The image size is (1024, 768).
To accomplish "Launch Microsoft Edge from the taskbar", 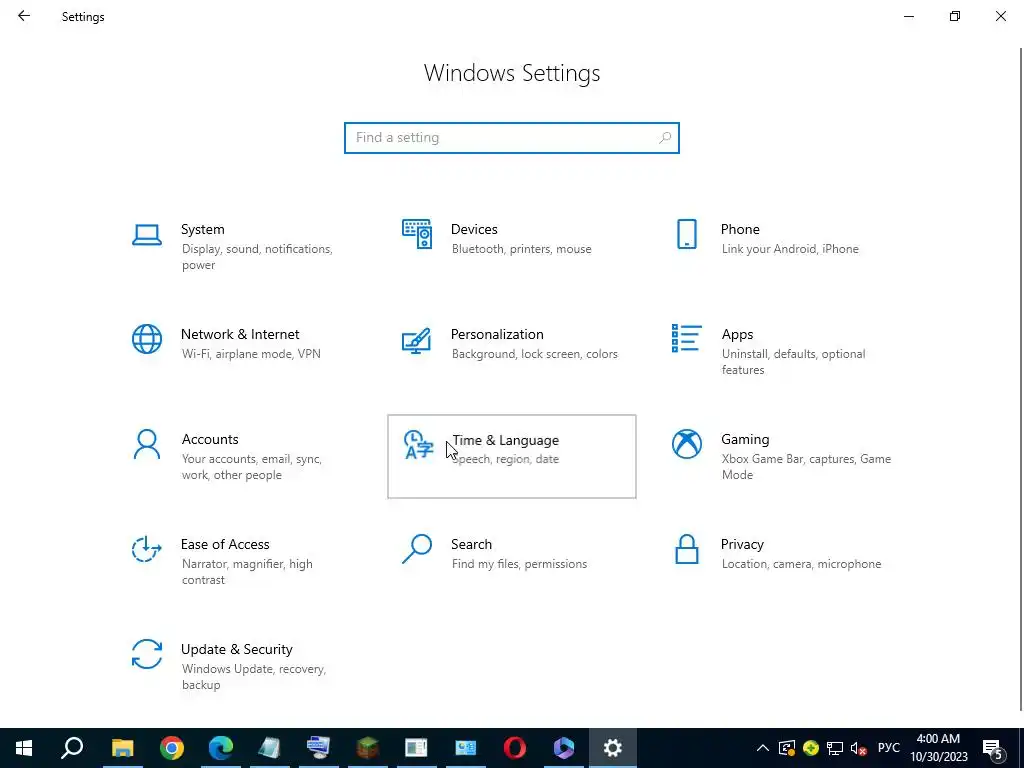I will (221, 748).
